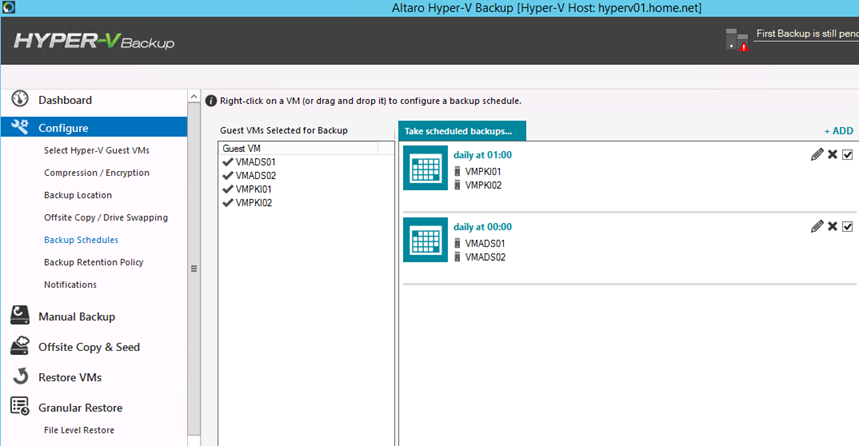
Task: Click + ADD to add a schedule
Action: tap(839, 131)
